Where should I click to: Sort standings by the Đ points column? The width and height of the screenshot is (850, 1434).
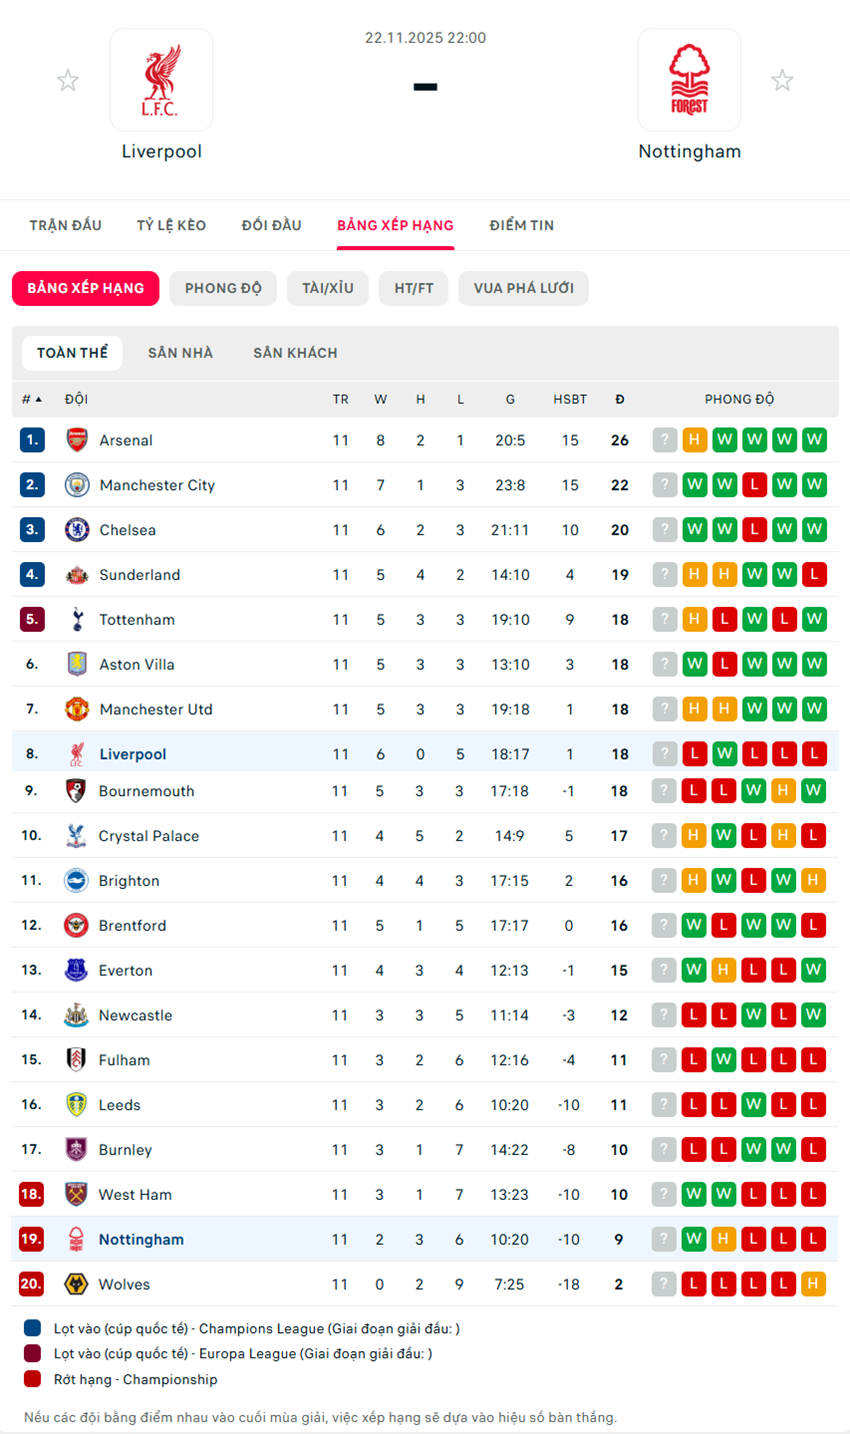pos(620,399)
